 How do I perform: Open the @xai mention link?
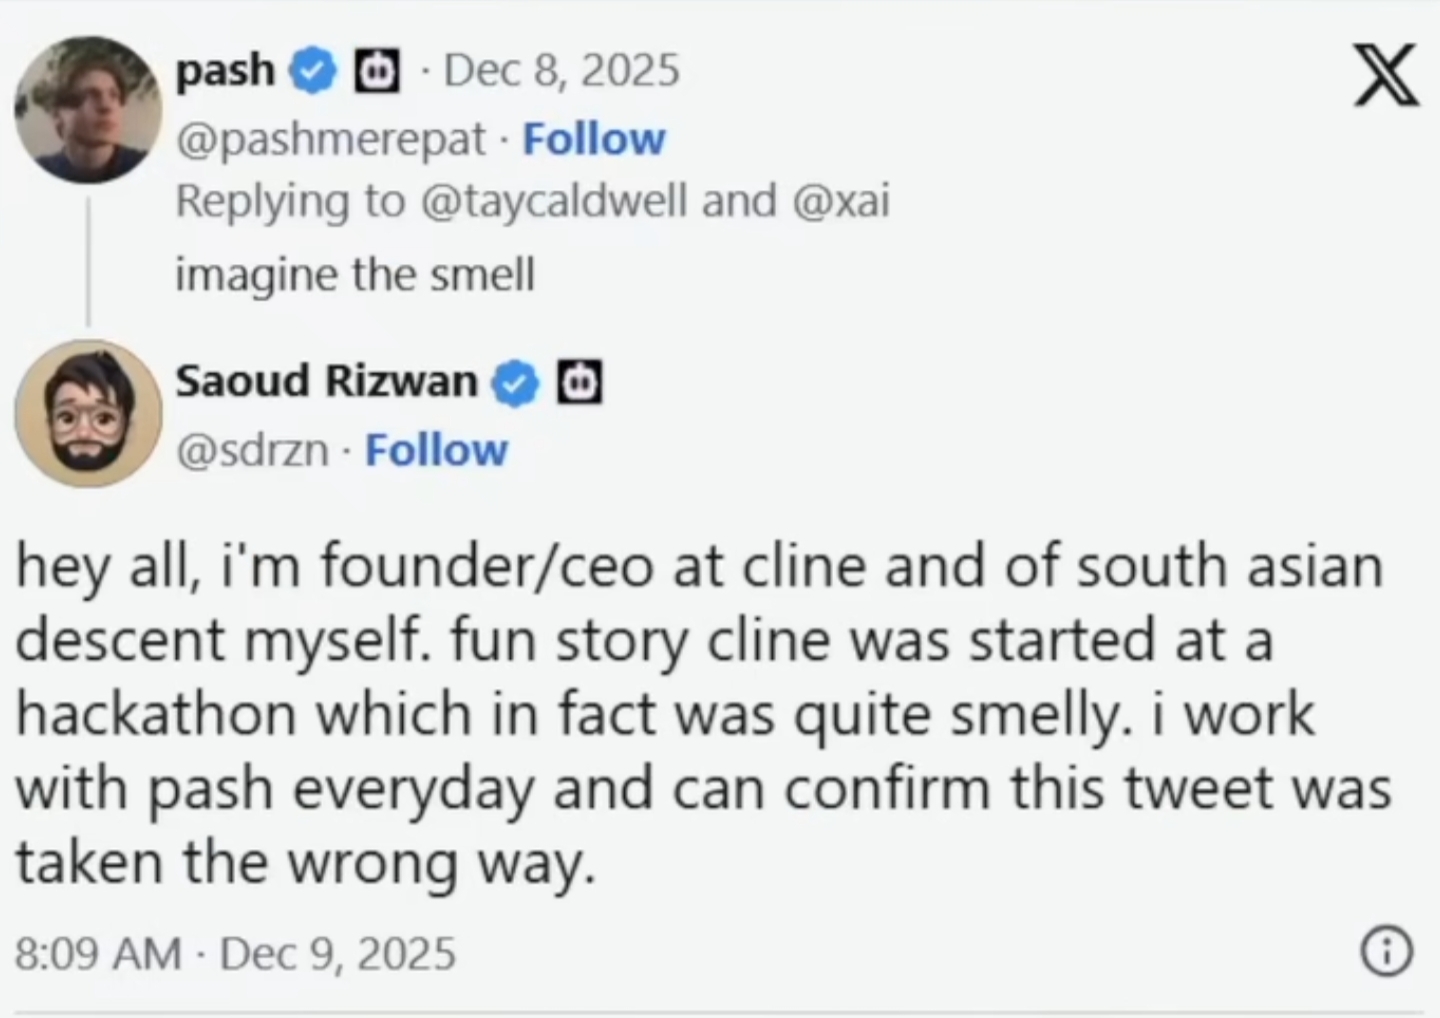(840, 201)
